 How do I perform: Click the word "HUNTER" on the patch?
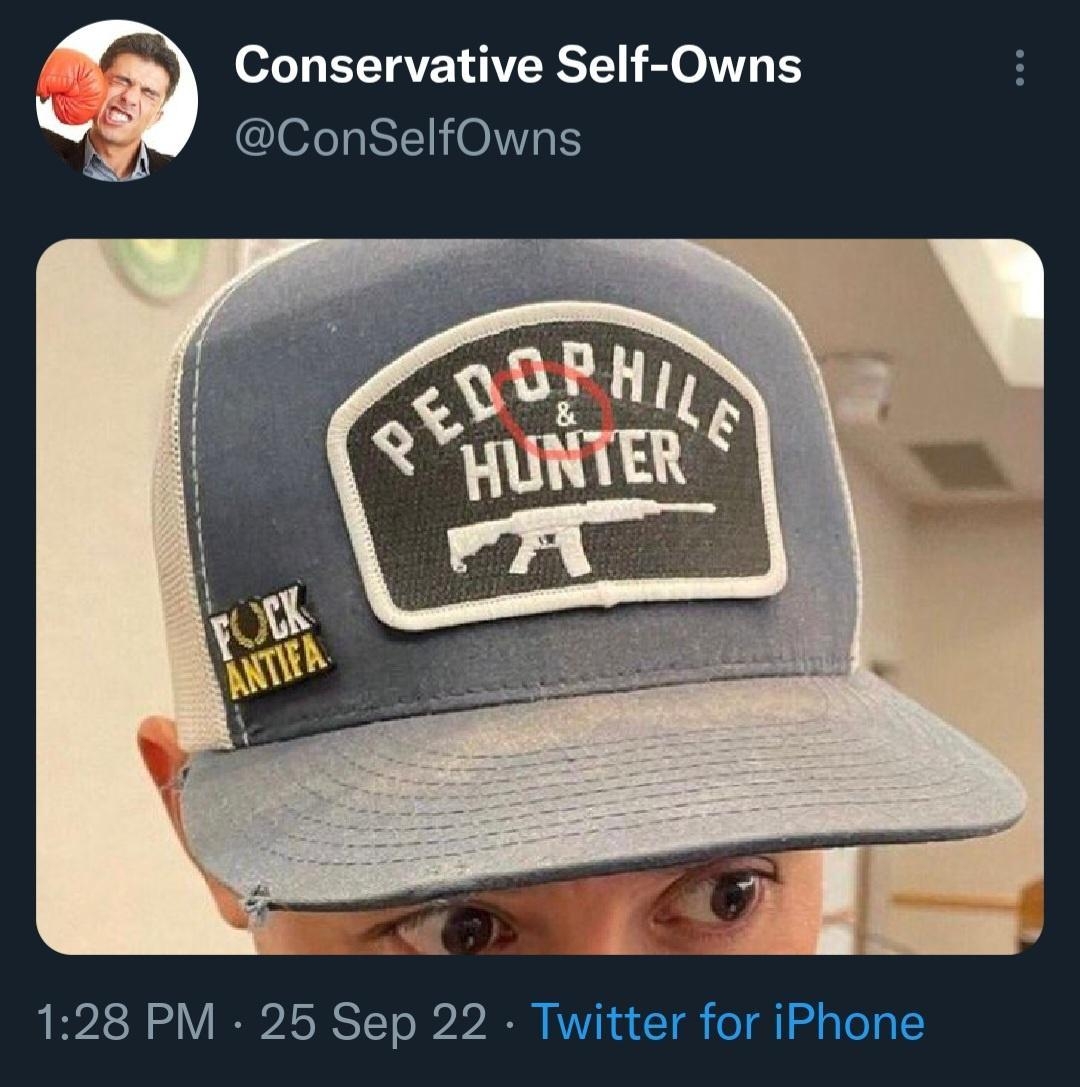point(572,464)
